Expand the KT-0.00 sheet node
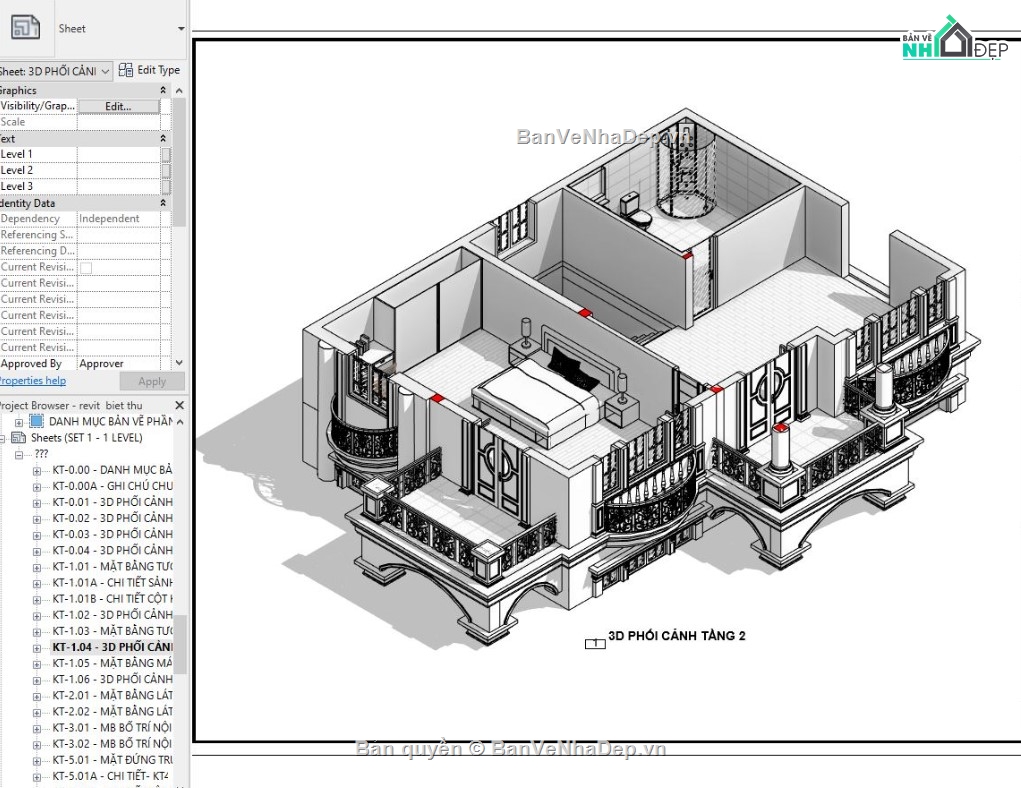This screenshot has width=1021, height=788. 37,470
